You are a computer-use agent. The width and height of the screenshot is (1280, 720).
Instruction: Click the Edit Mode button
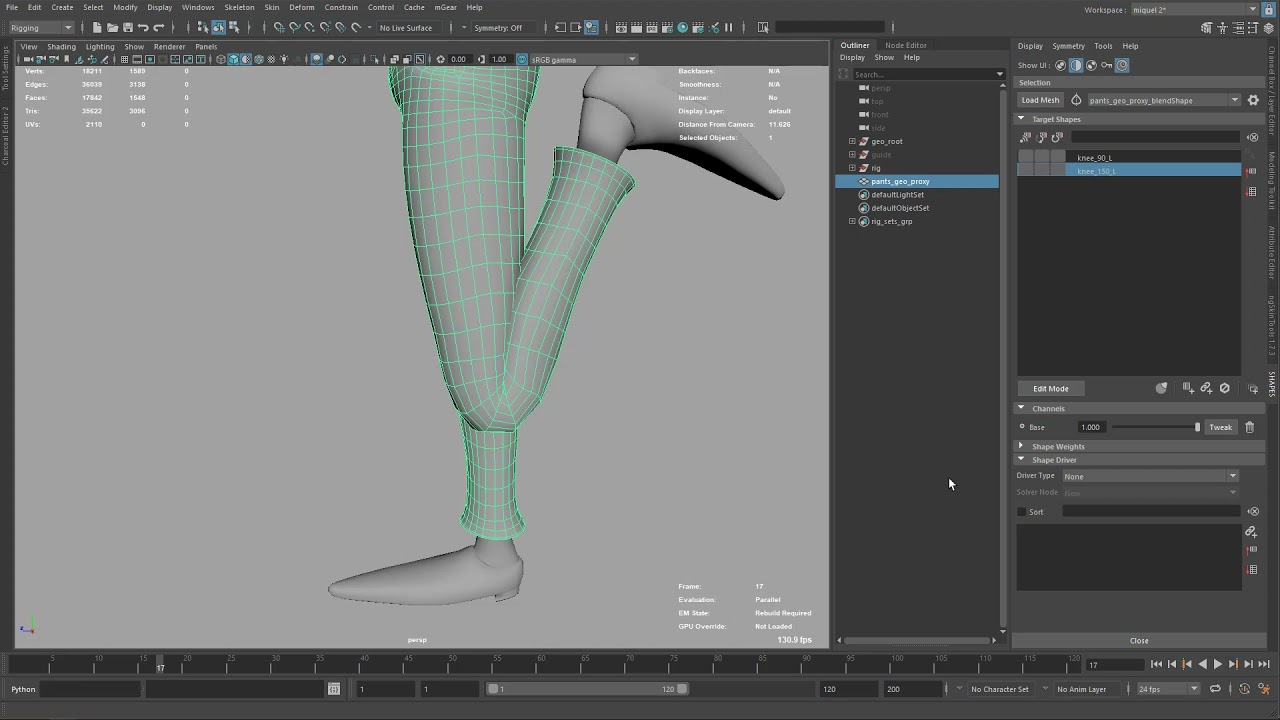[1050, 388]
